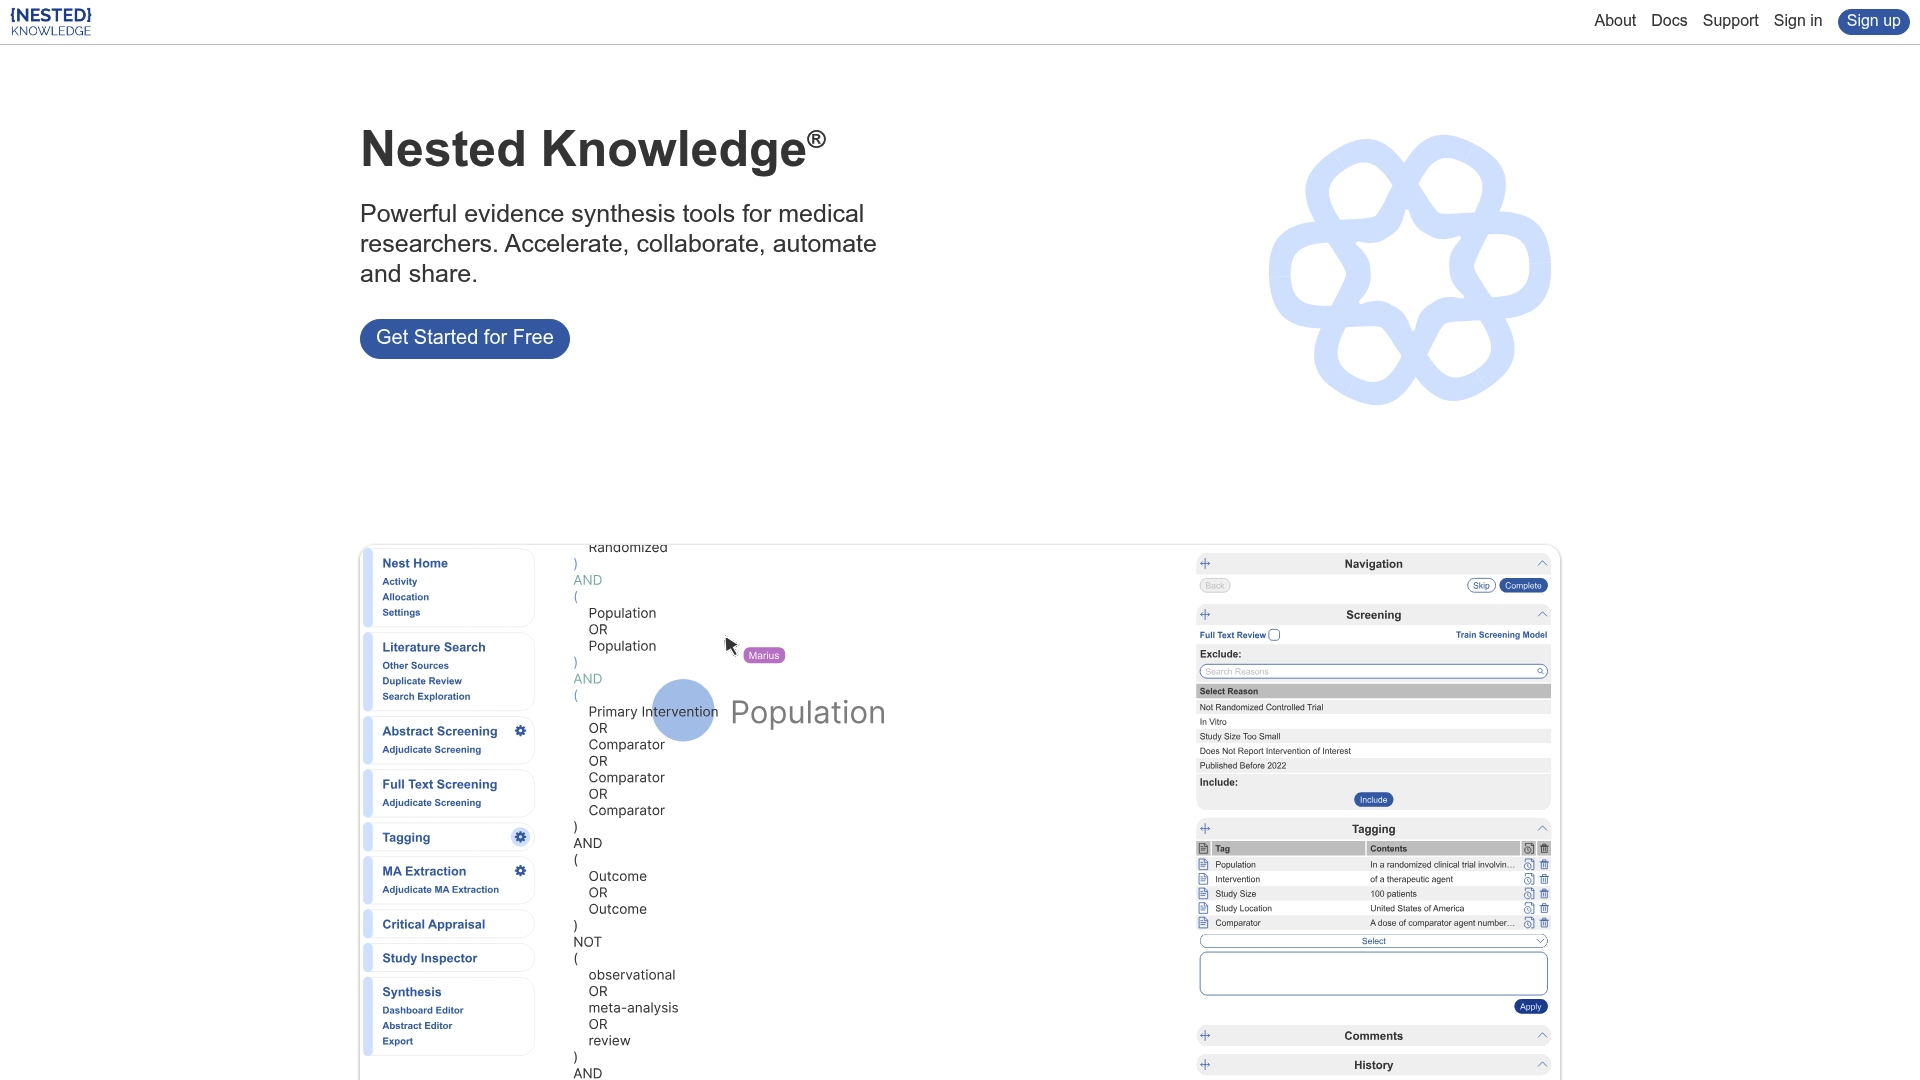Click document icon for Population tag
The image size is (1920, 1080).
pyautogui.click(x=1203, y=865)
